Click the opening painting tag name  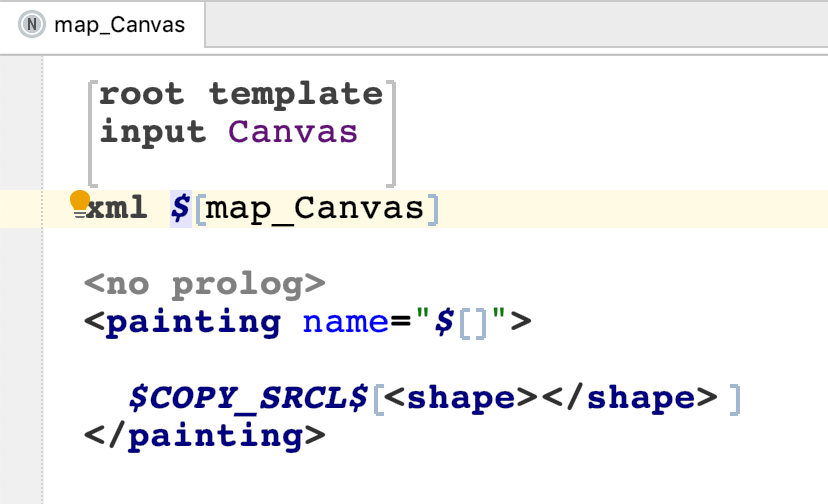pyautogui.click(x=193, y=322)
